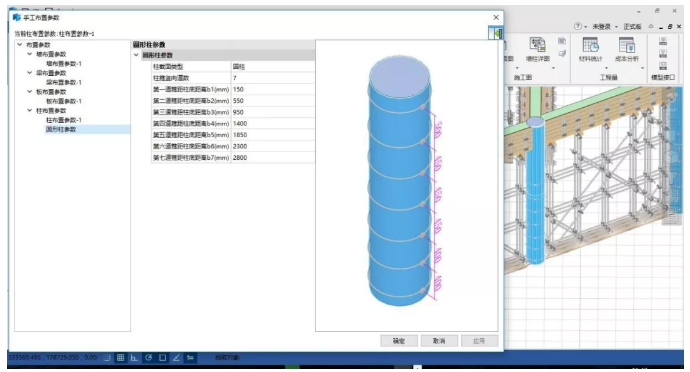Click the grid display status bar icon
The width and height of the screenshot is (690, 372).
point(120,357)
